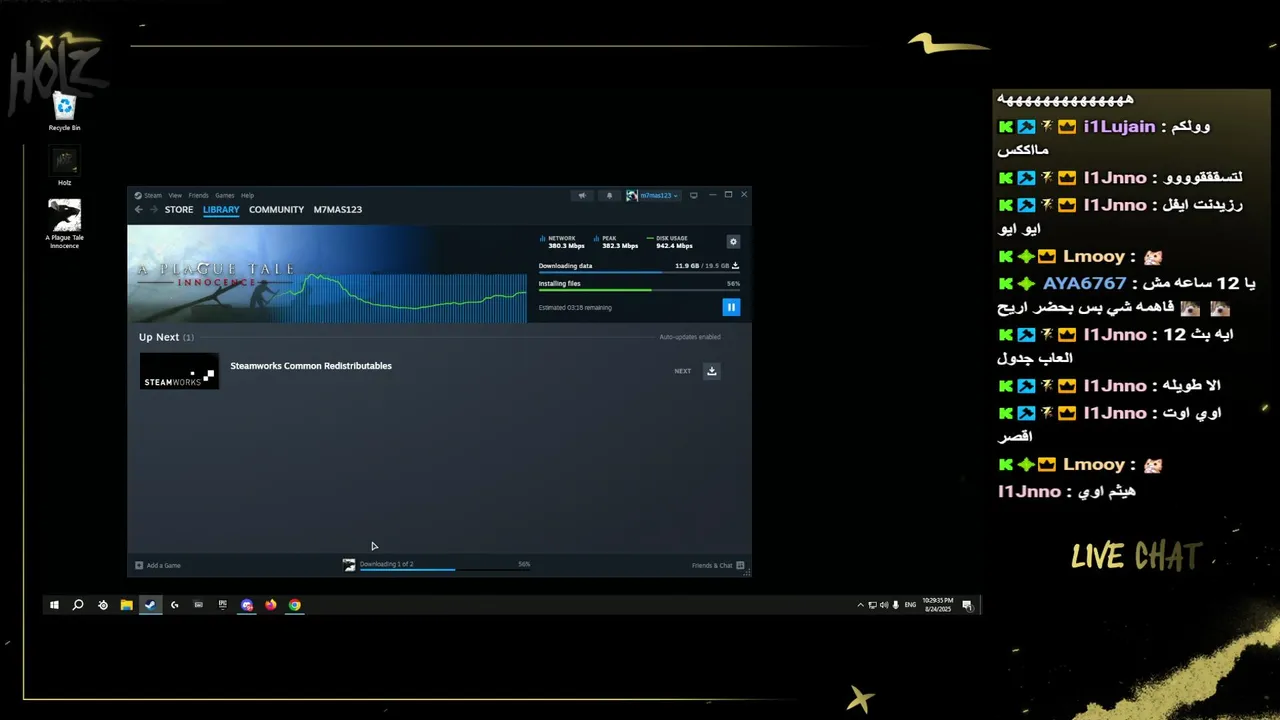Click the Firefox taskbar icon
The width and height of the screenshot is (1280, 720).
(x=270, y=605)
